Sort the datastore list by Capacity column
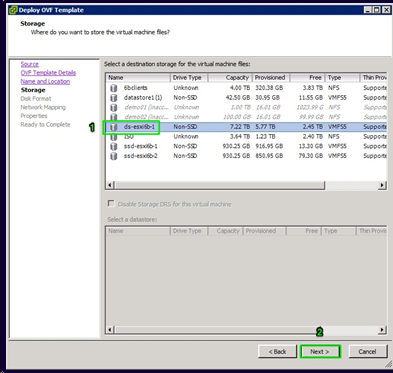393x373 pixels. pos(230,77)
